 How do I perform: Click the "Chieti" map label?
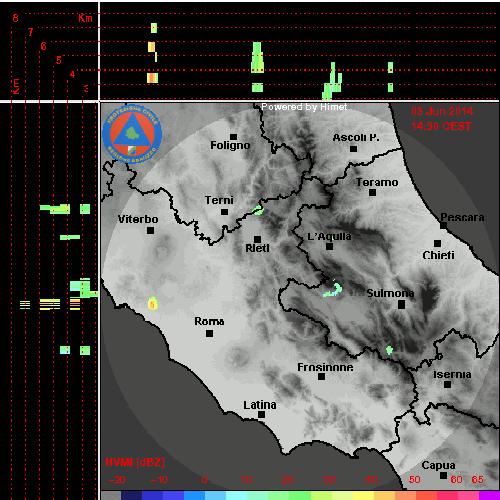coord(438,255)
